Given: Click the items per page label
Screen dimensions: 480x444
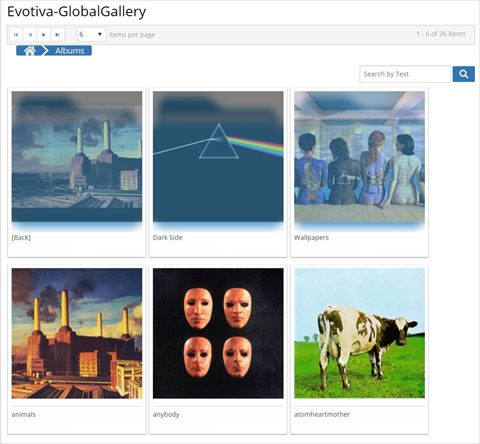Looking at the screenshot, I should coord(132,35).
